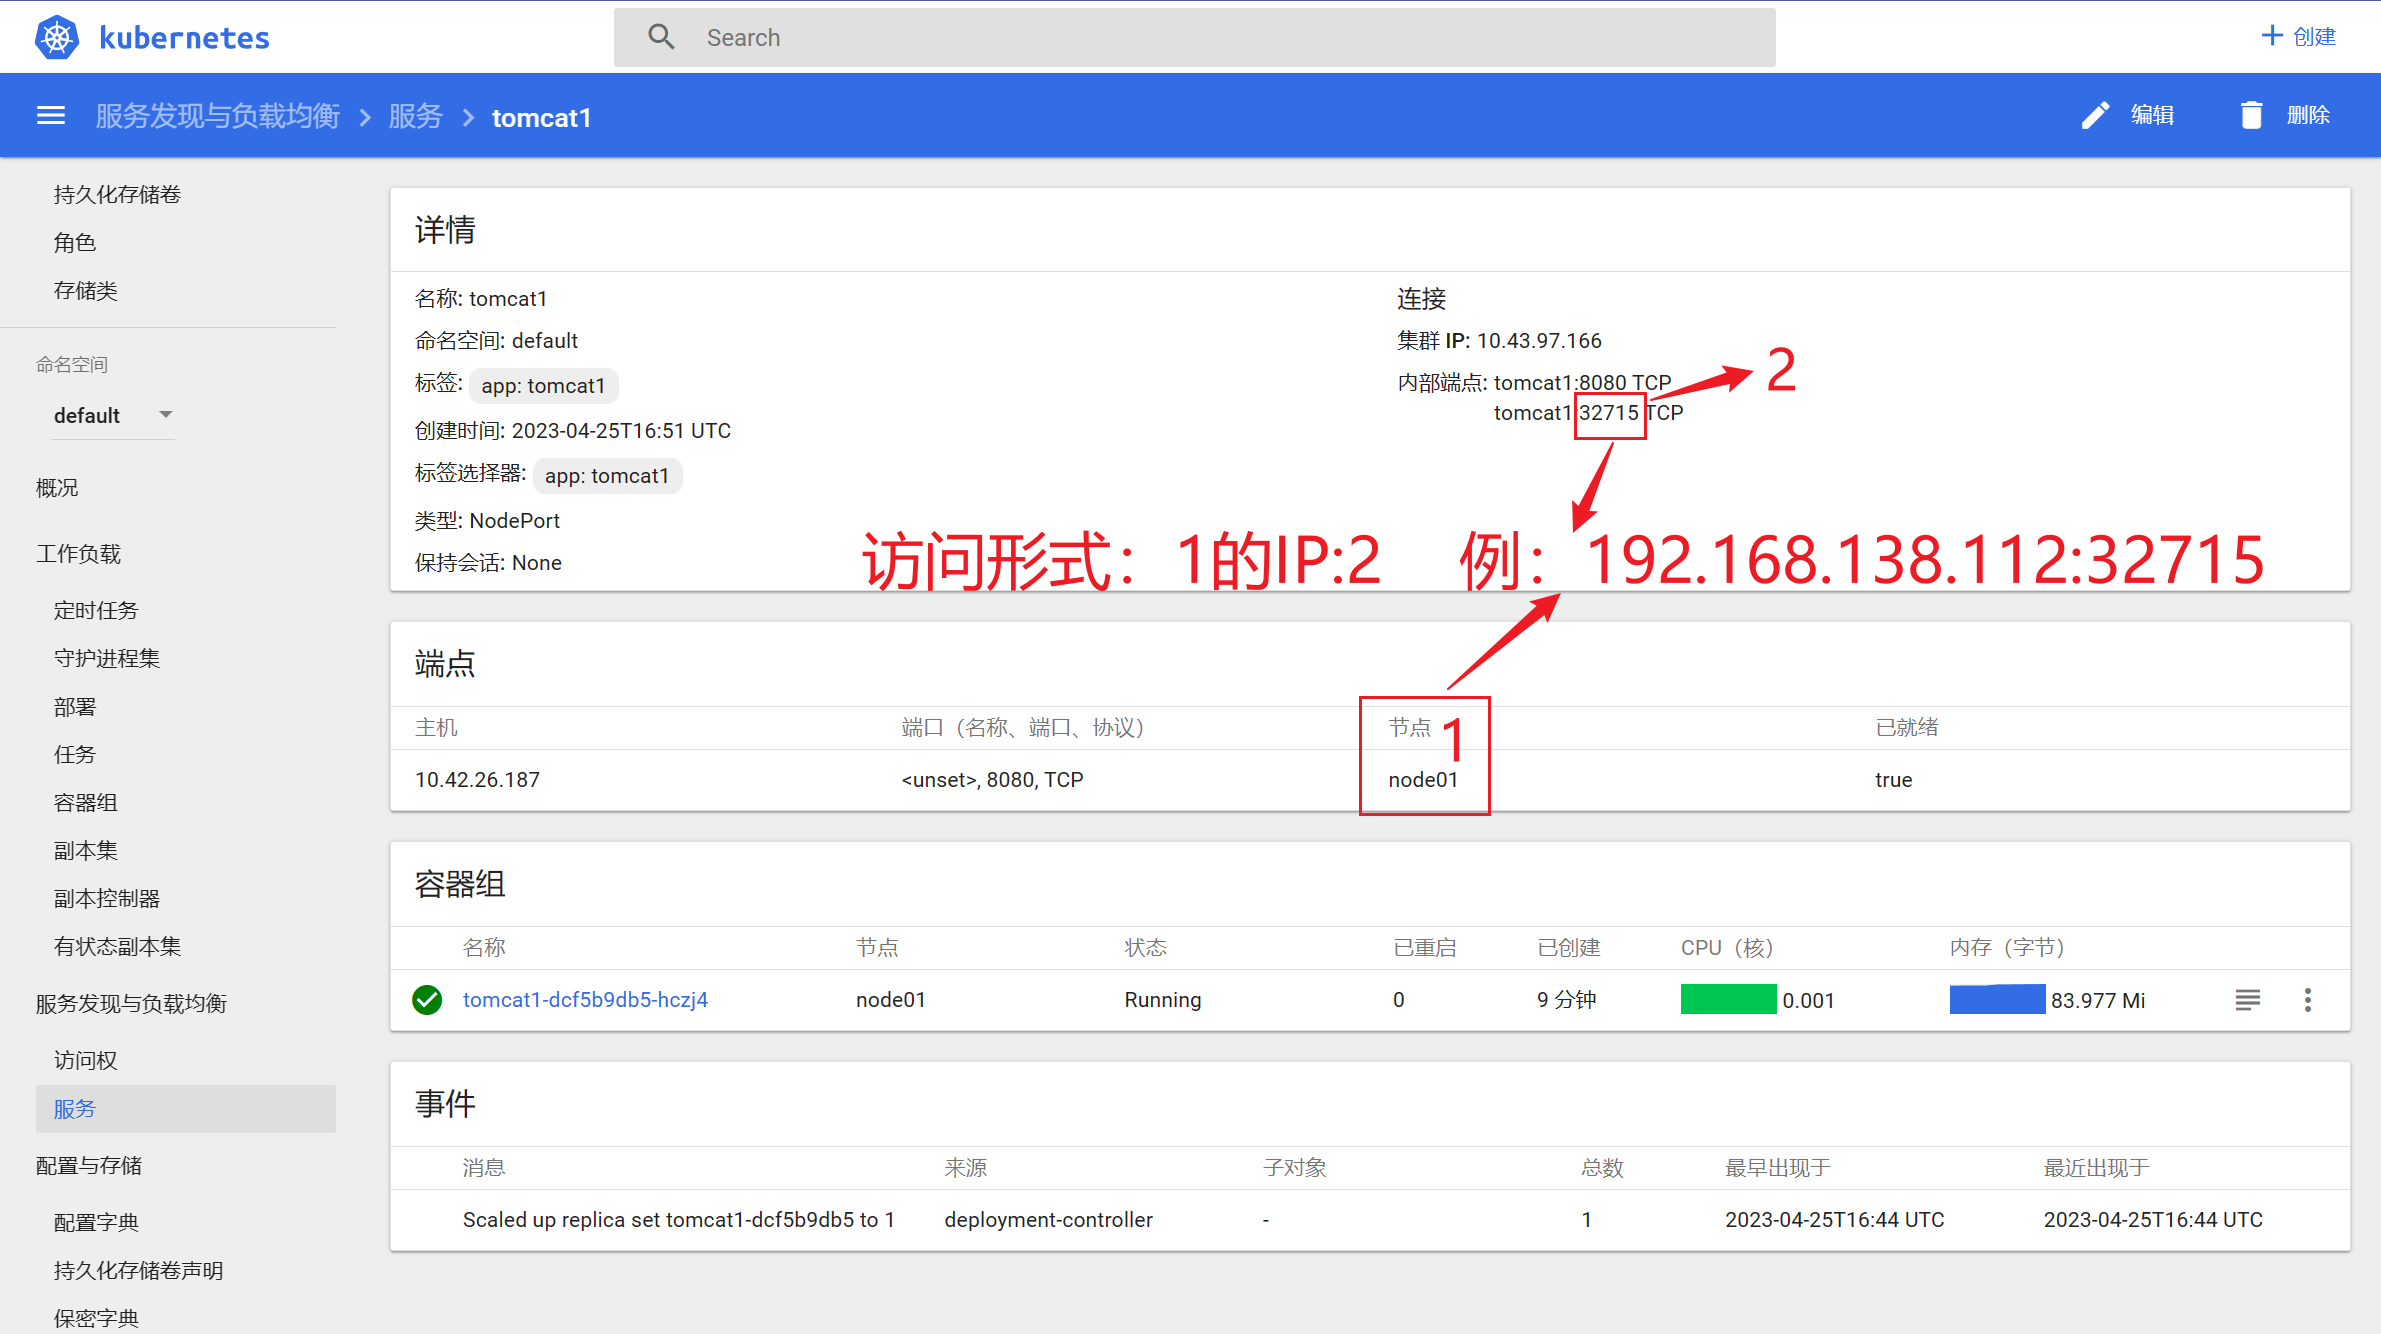Expand the default namespace dropdown
Screen dimensions: 2381x1334
tap(166, 414)
